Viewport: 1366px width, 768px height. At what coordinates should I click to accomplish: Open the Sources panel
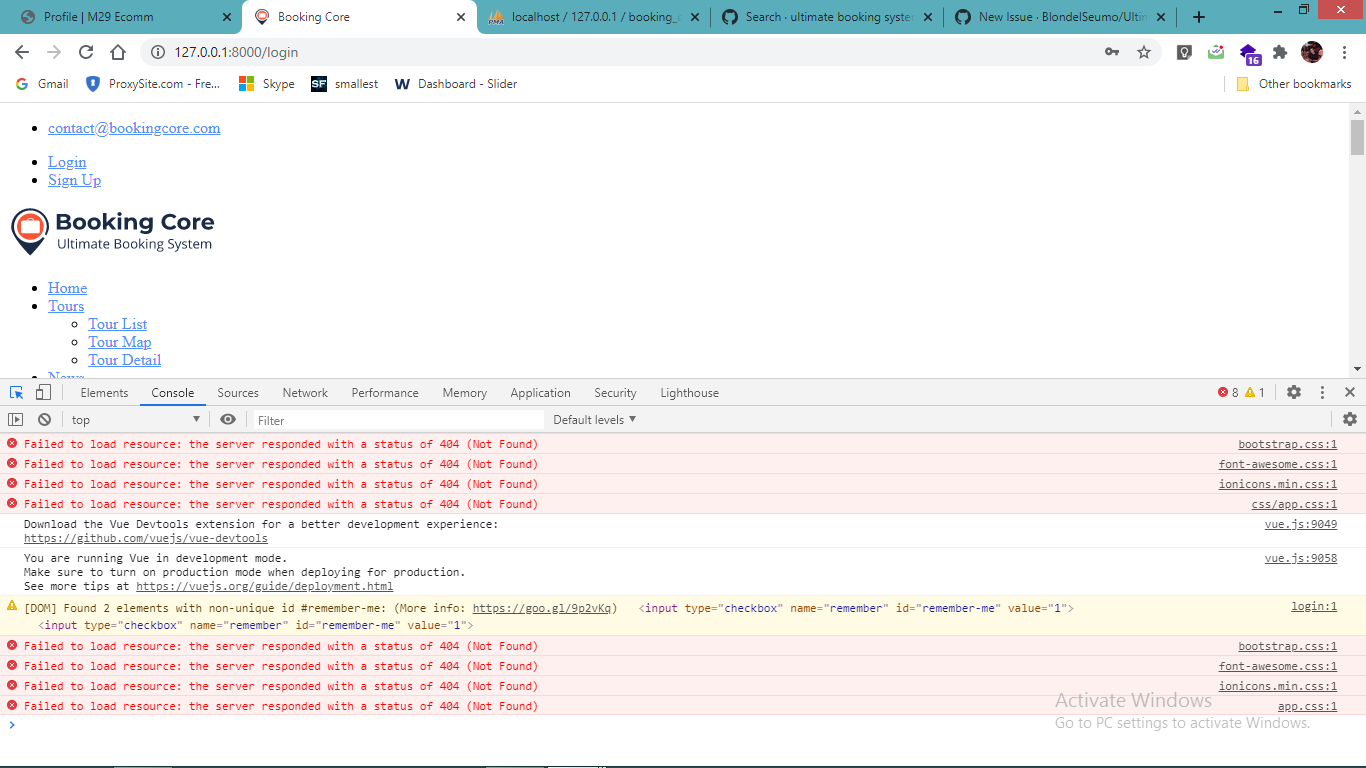(x=238, y=393)
